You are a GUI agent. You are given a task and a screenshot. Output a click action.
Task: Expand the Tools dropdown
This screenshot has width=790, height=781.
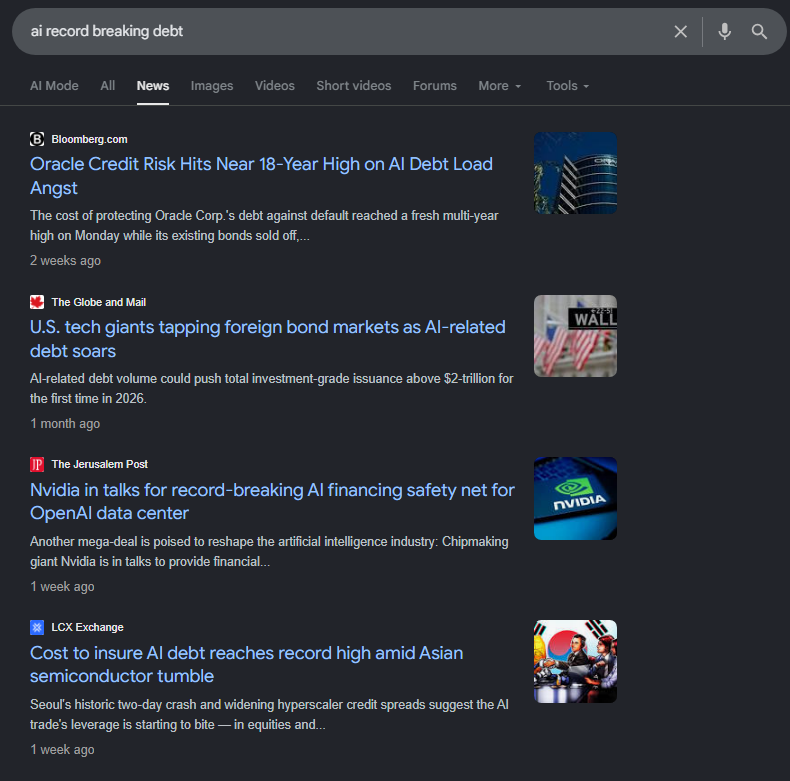point(567,86)
